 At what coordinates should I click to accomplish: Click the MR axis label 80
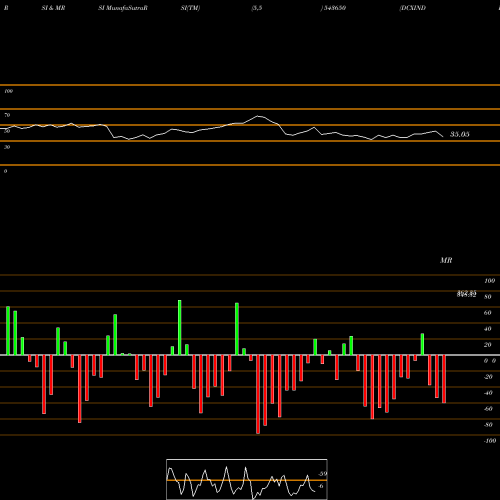pyautogui.click(x=488, y=297)
